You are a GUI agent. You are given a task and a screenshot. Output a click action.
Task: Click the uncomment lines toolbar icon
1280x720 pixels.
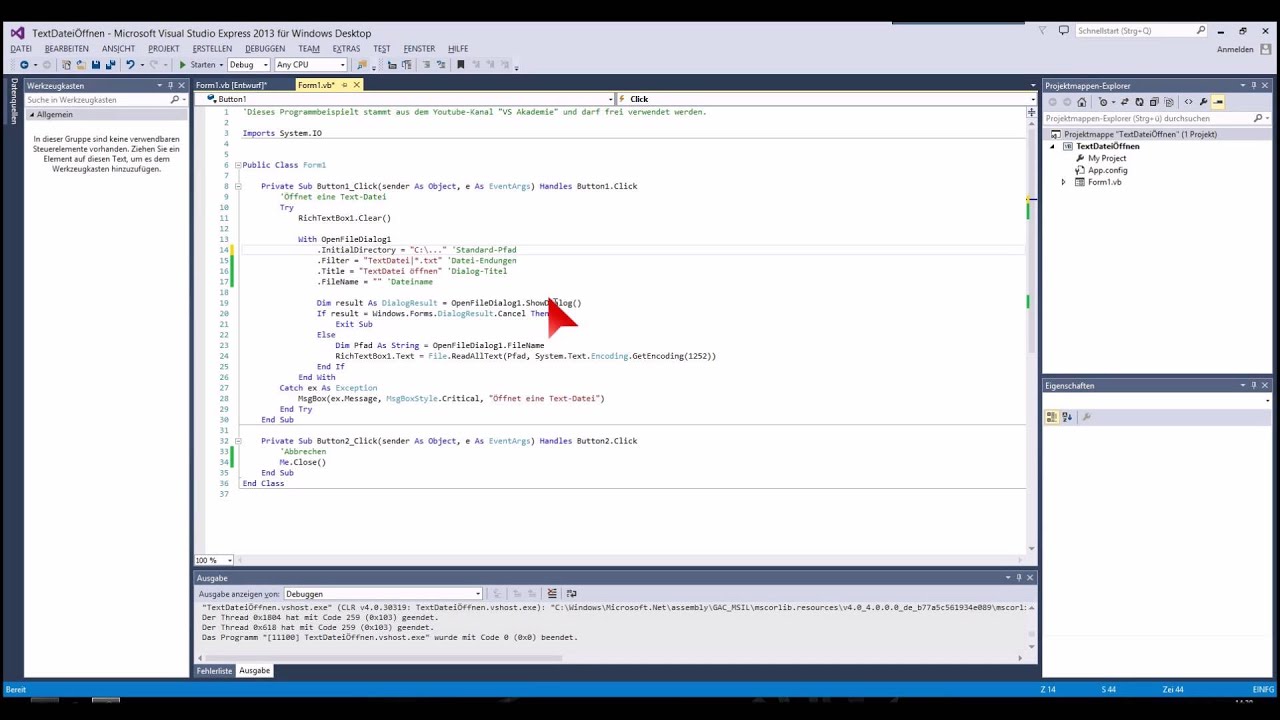coord(441,65)
